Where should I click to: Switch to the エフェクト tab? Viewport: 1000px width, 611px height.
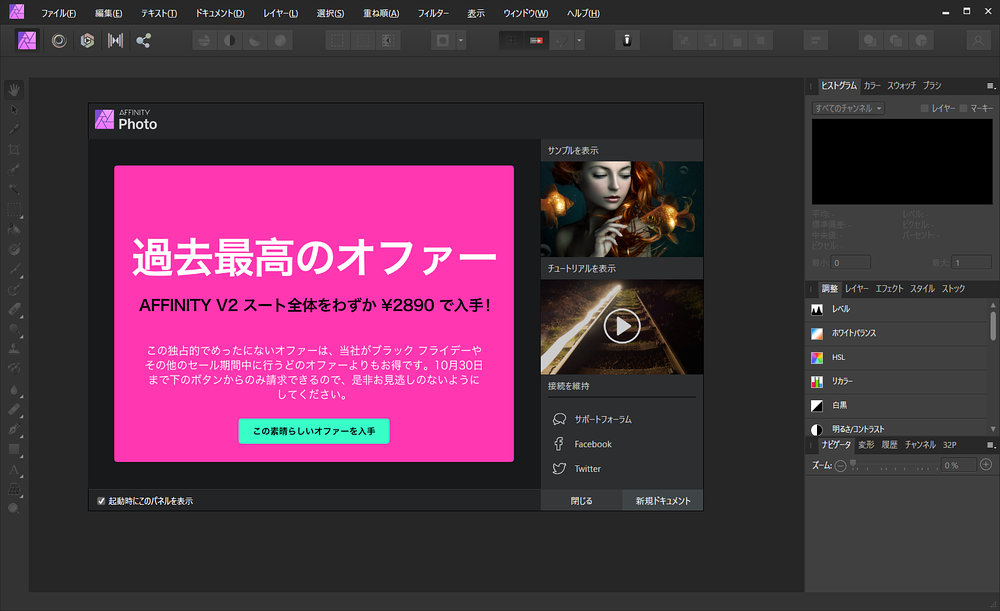889,289
